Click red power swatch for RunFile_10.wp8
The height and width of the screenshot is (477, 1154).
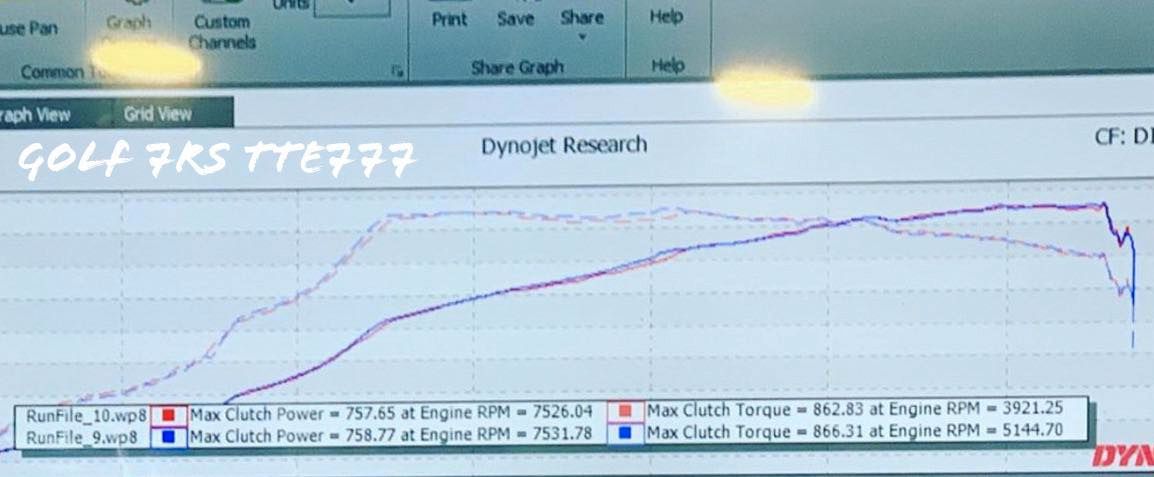click(167, 414)
